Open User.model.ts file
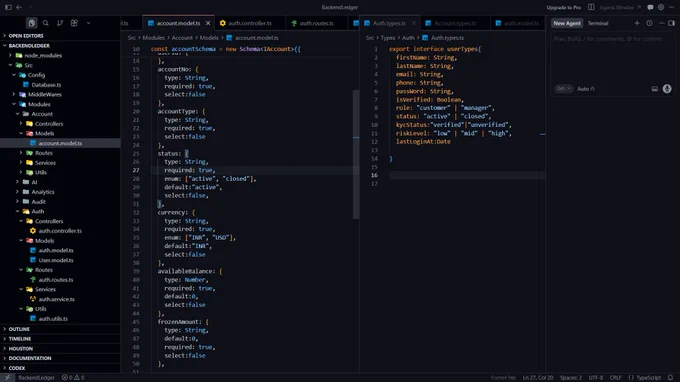Screen dimensions: 680x382 coord(56,260)
